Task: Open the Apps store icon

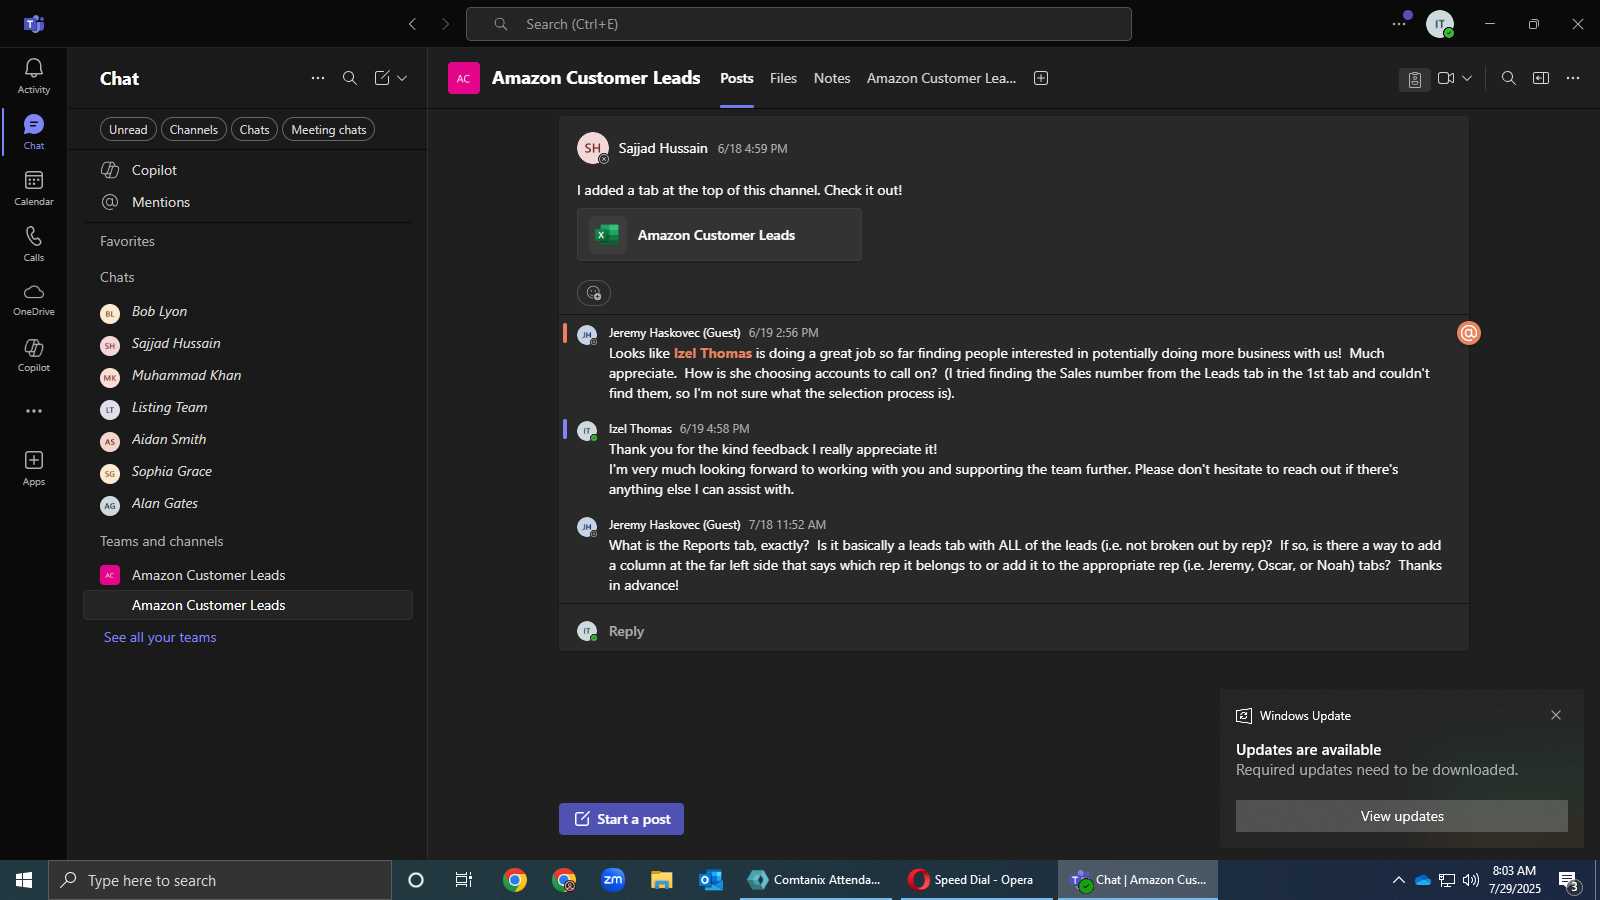Action: tap(33, 468)
